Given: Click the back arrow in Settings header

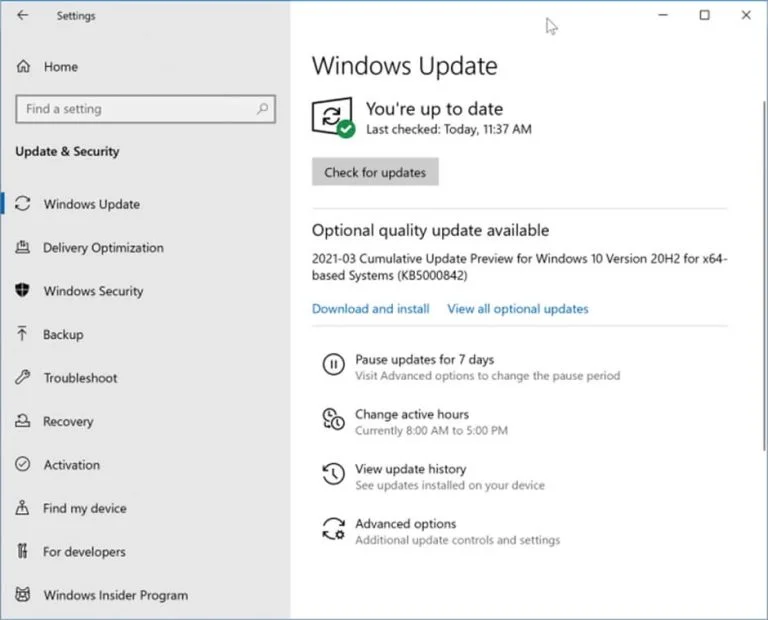Looking at the screenshot, I should (23, 16).
